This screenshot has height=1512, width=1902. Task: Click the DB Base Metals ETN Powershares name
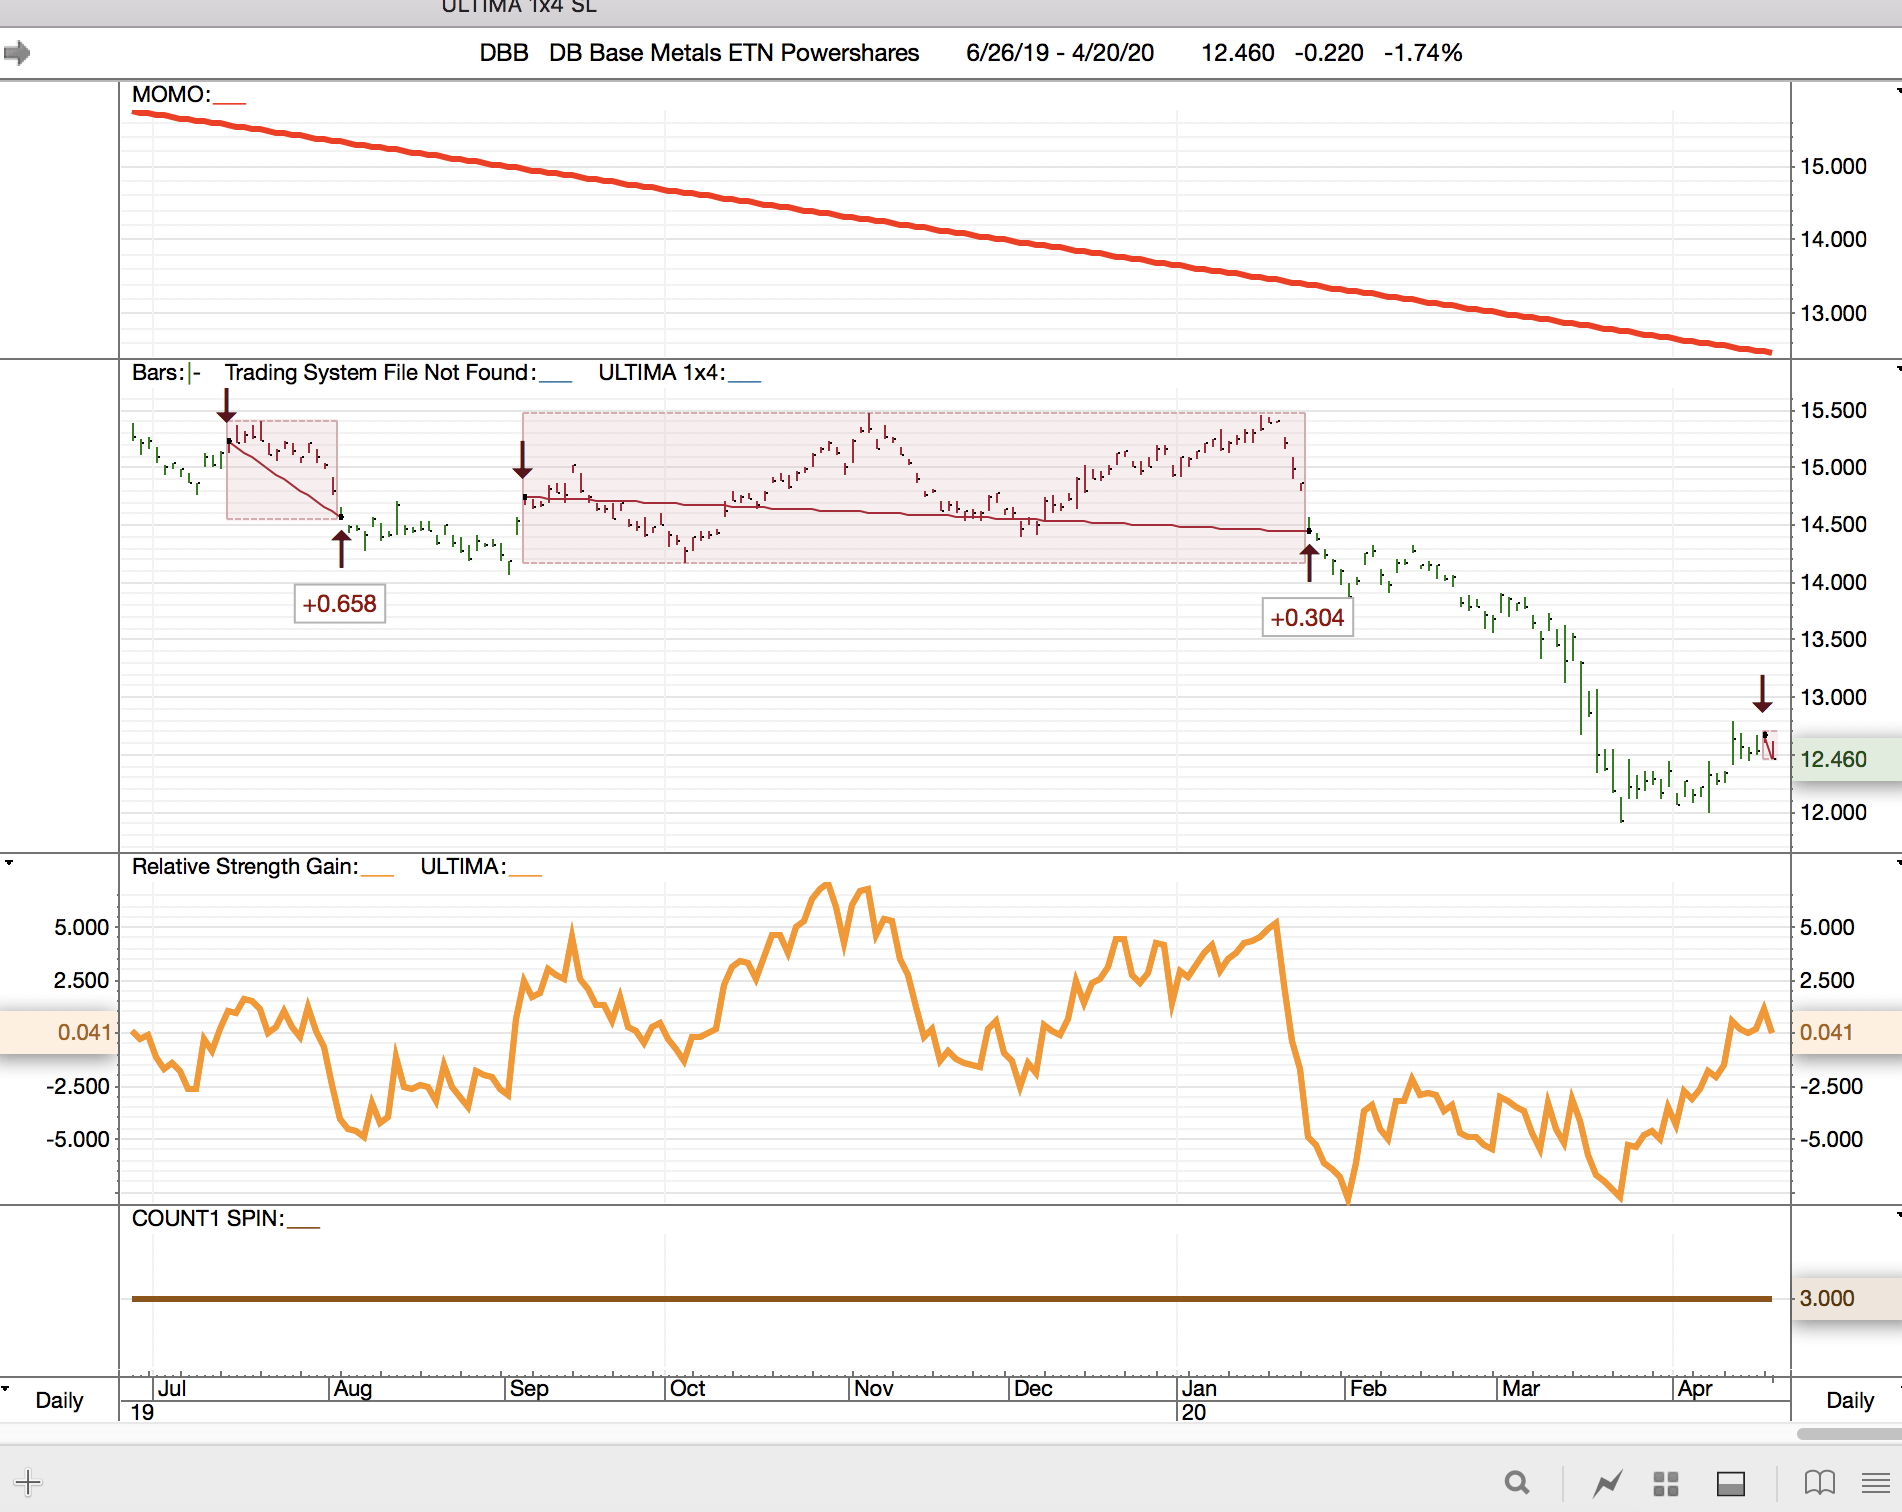coord(734,53)
